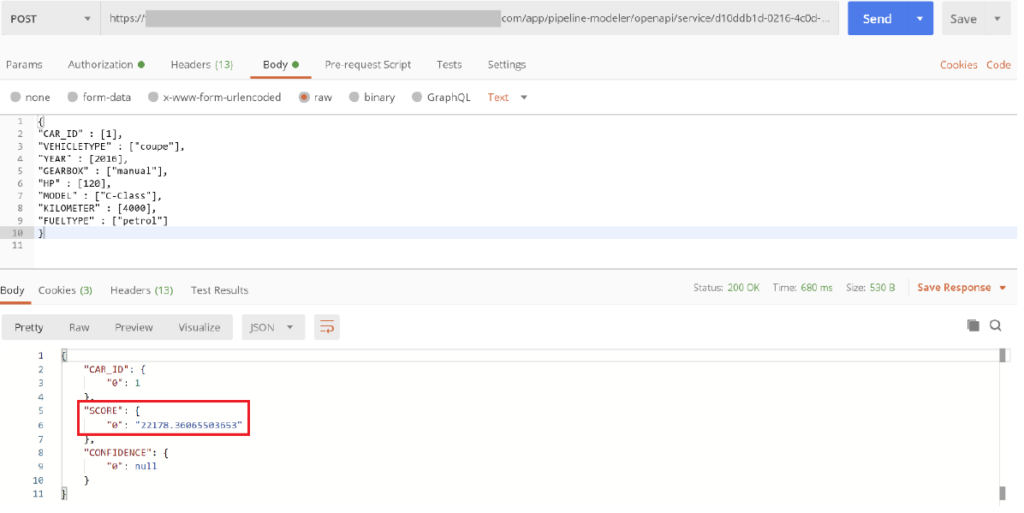Click the null value in response
The width and height of the screenshot is (1024, 513).
point(146,466)
